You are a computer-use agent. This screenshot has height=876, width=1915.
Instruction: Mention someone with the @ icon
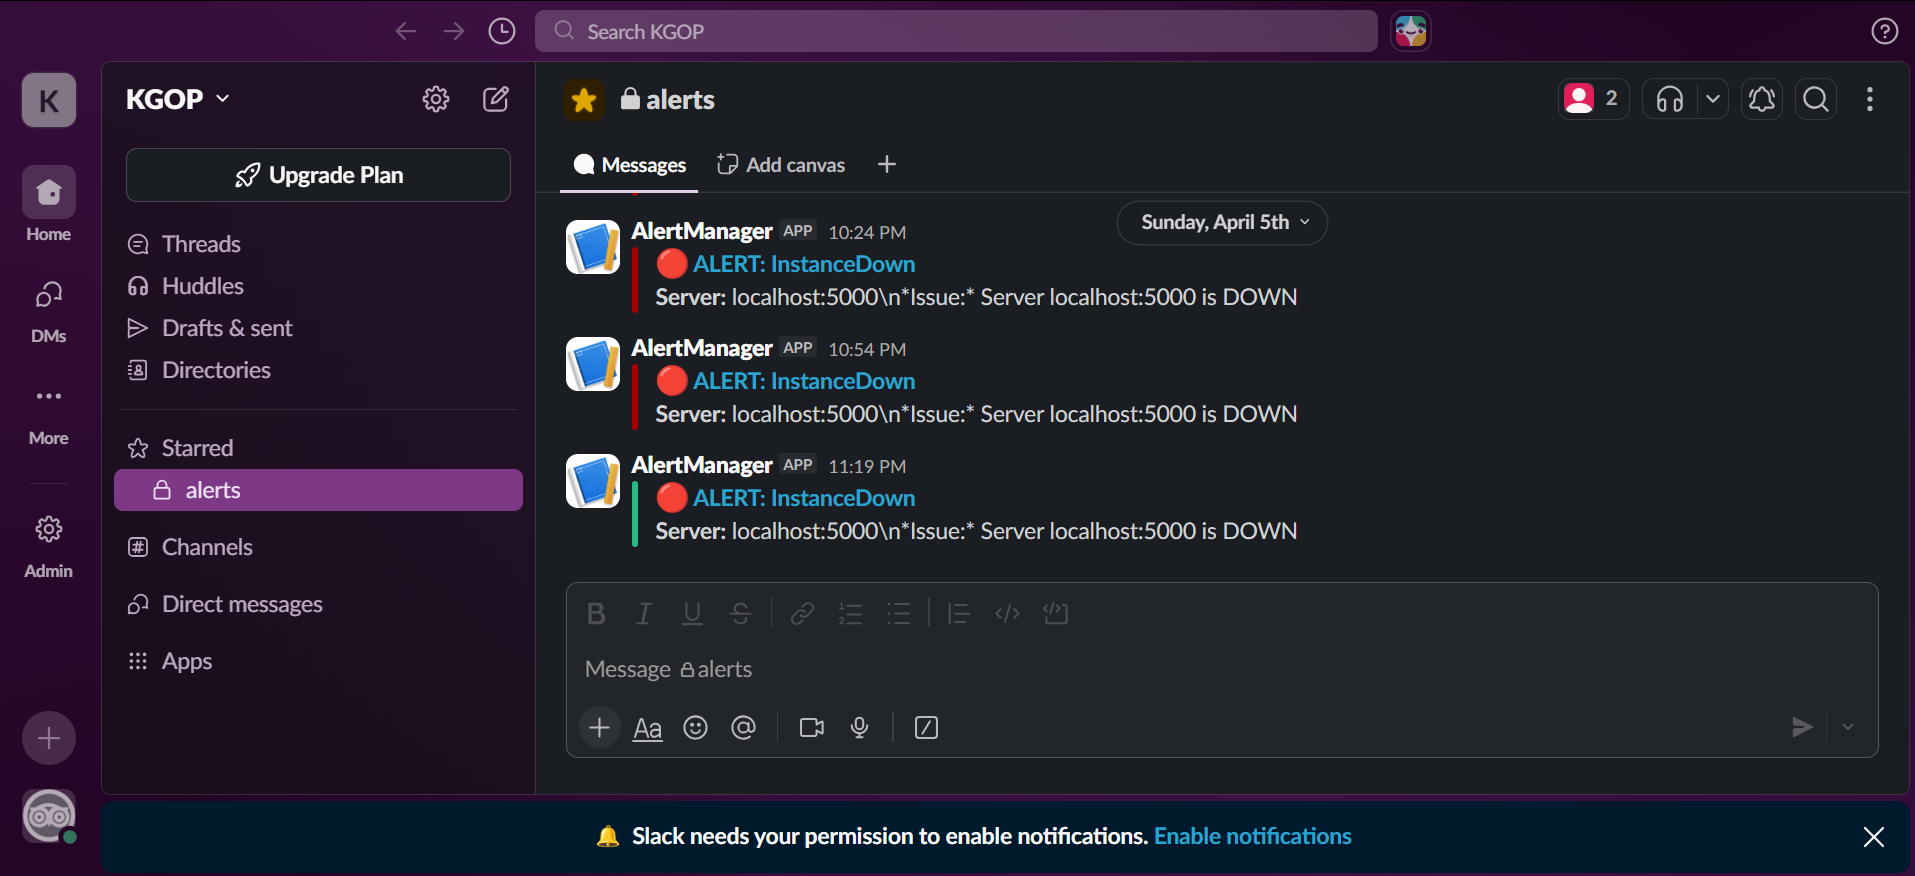743,727
